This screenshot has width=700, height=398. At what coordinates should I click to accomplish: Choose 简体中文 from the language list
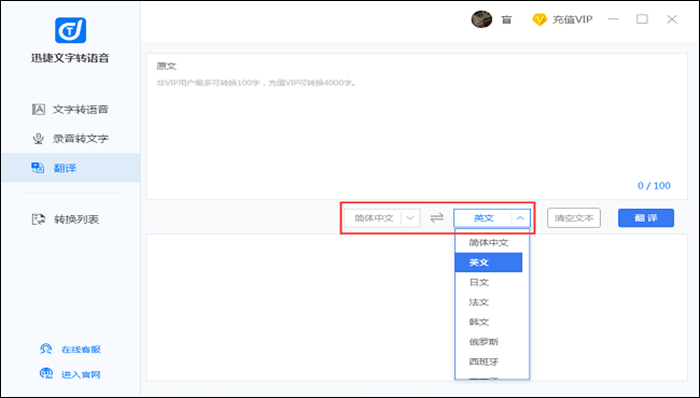[x=489, y=243]
